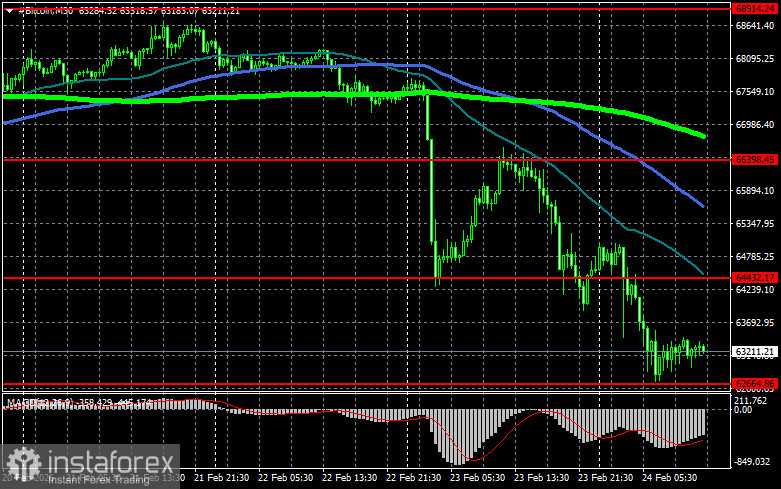Click the MACD scale value -849.032
The height and width of the screenshot is (489, 781).
click(x=752, y=462)
